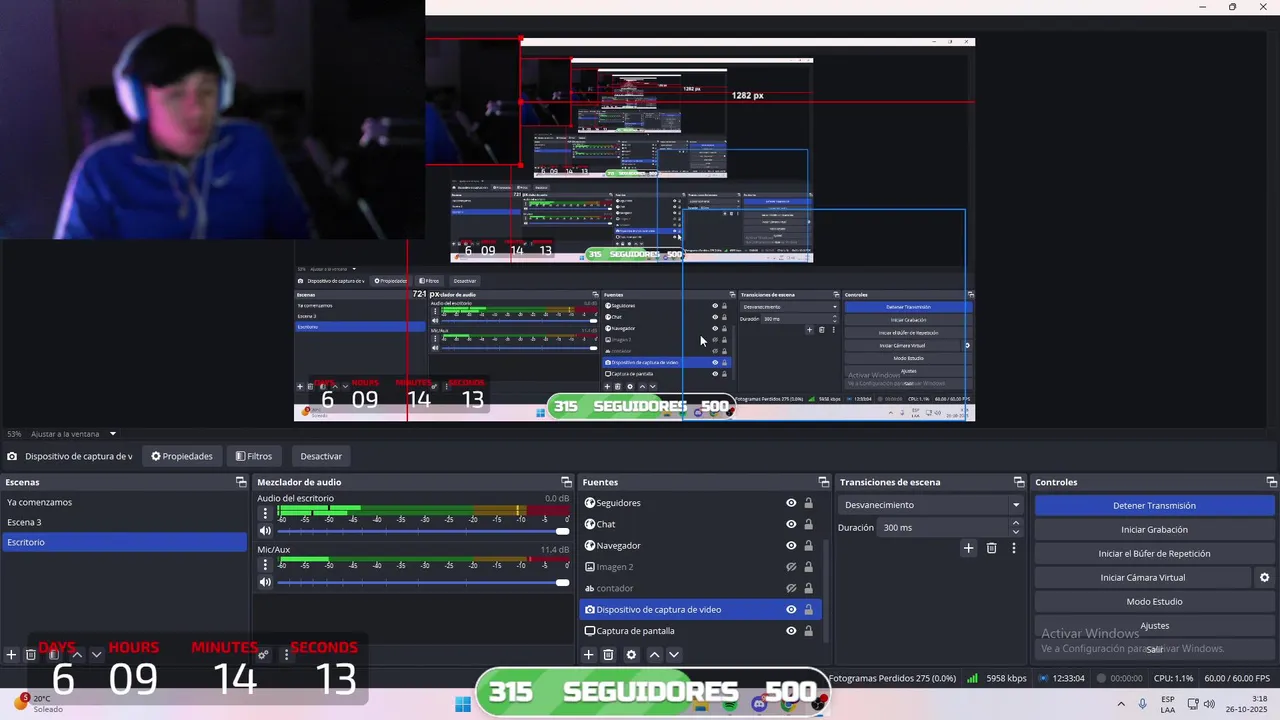1280x720 pixels.
Task: Hide the Dispositivo de captura de video source
Action: pos(791,609)
